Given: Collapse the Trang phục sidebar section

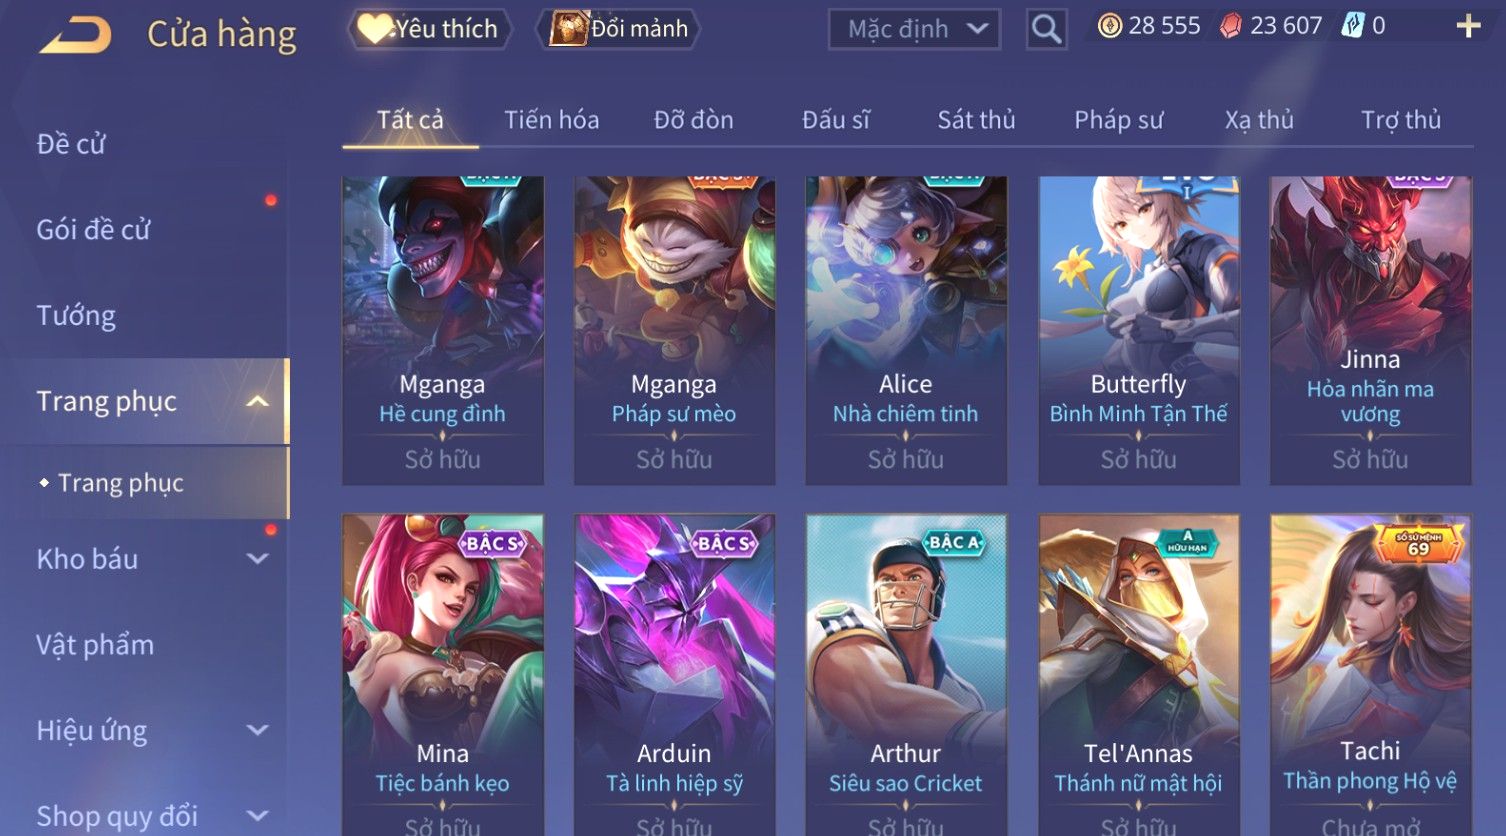Looking at the screenshot, I should [257, 402].
